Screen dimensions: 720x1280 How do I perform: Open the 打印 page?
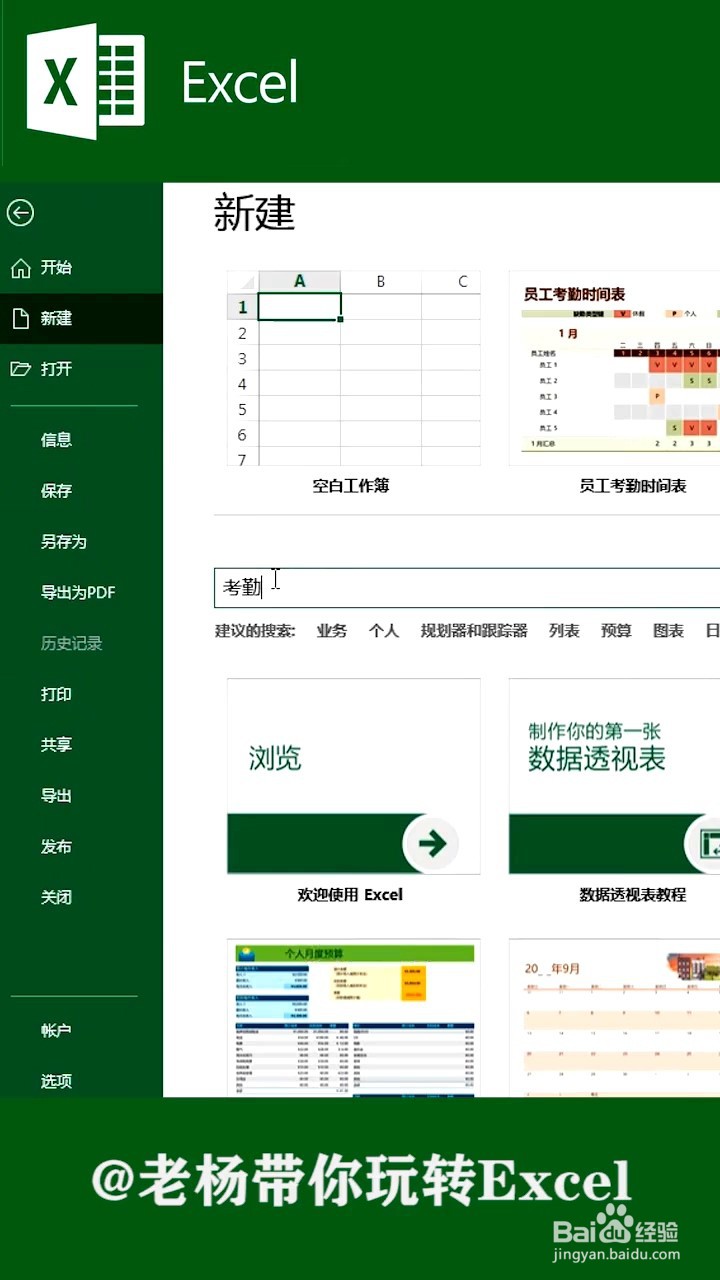pyautogui.click(x=56, y=694)
